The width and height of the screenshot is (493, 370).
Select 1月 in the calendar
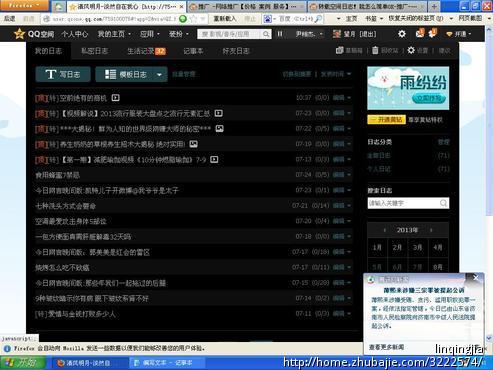tap(377, 247)
